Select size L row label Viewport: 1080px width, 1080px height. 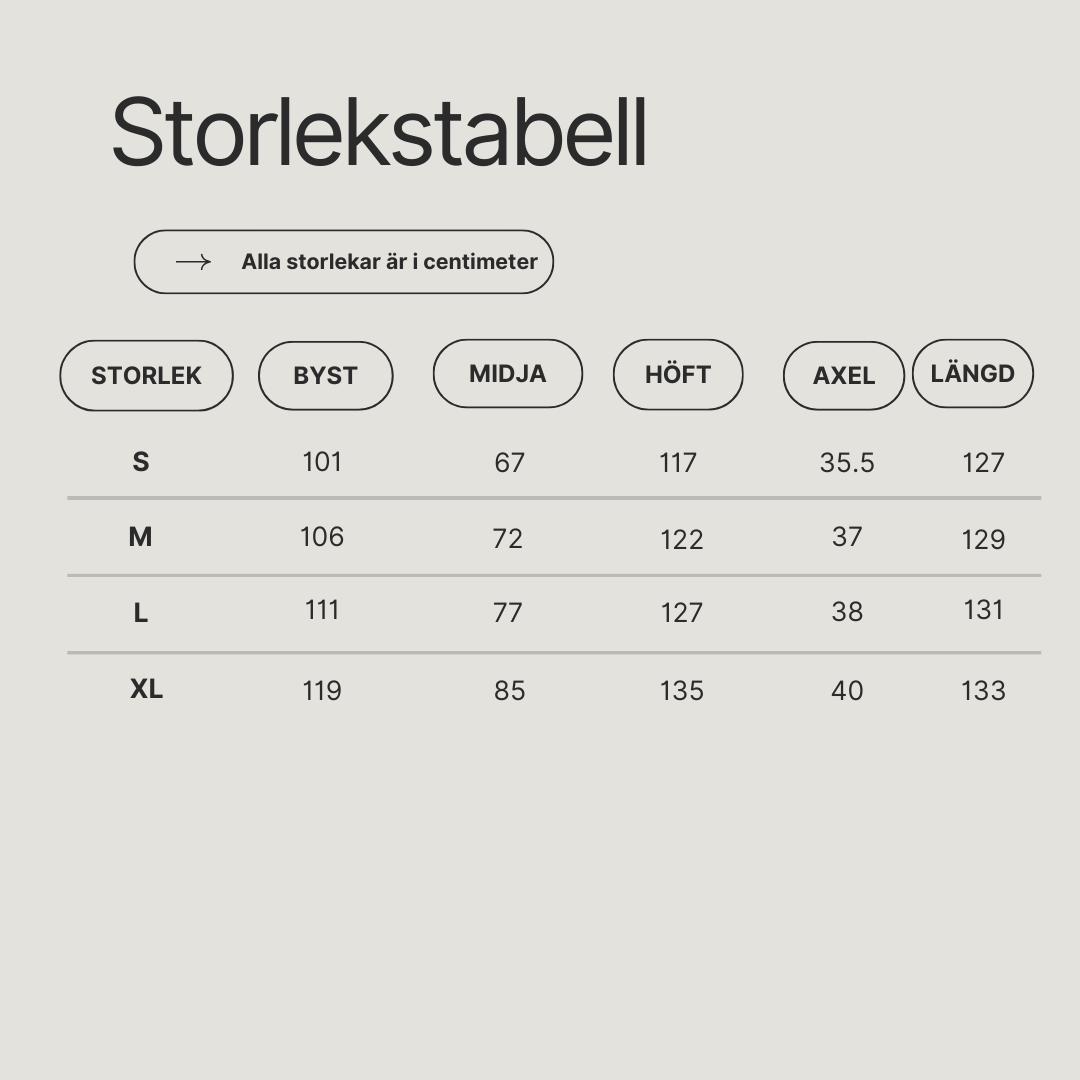pos(141,612)
